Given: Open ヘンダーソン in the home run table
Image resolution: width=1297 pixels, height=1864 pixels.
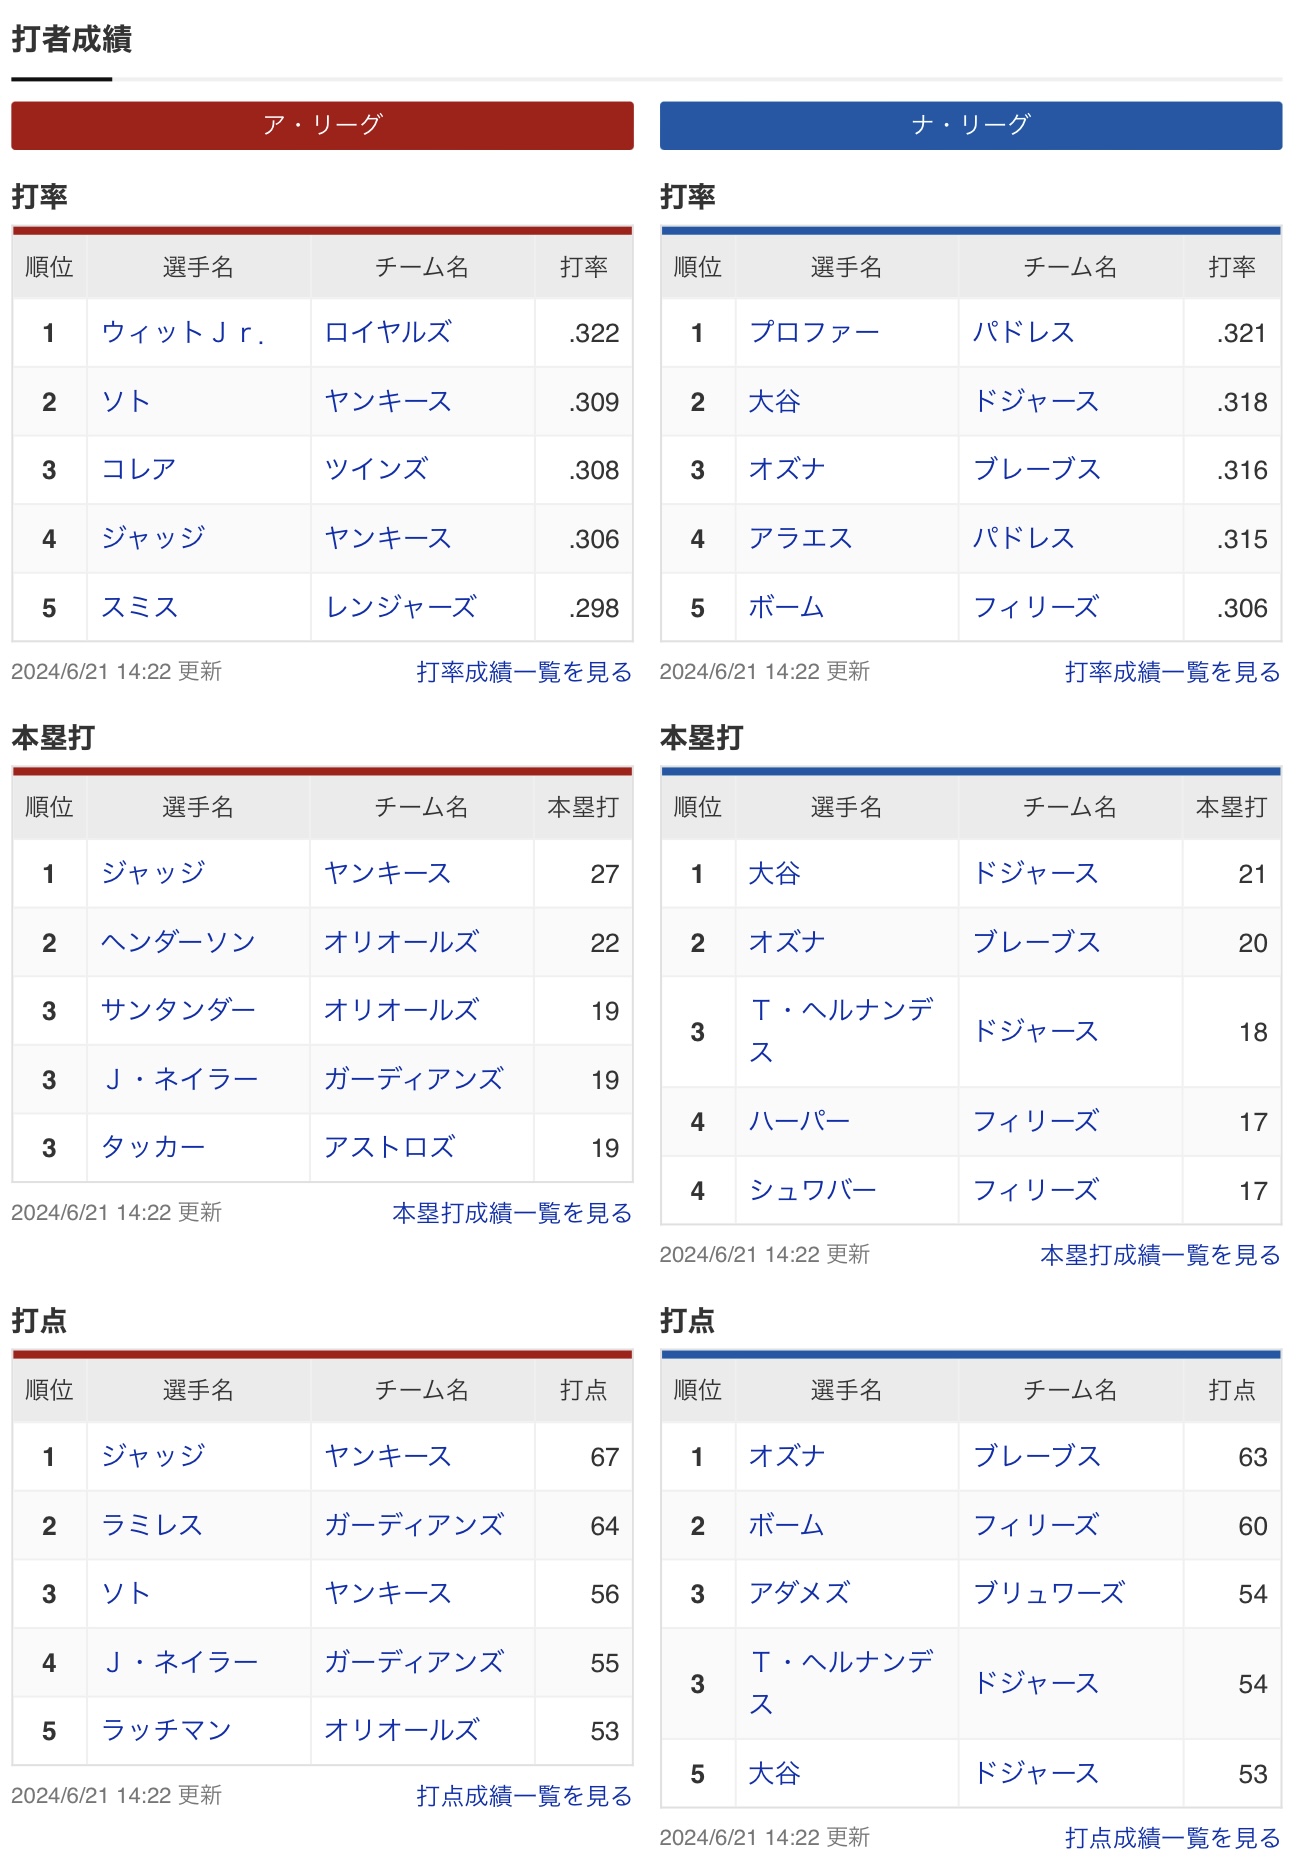Looking at the screenshot, I should click(178, 943).
